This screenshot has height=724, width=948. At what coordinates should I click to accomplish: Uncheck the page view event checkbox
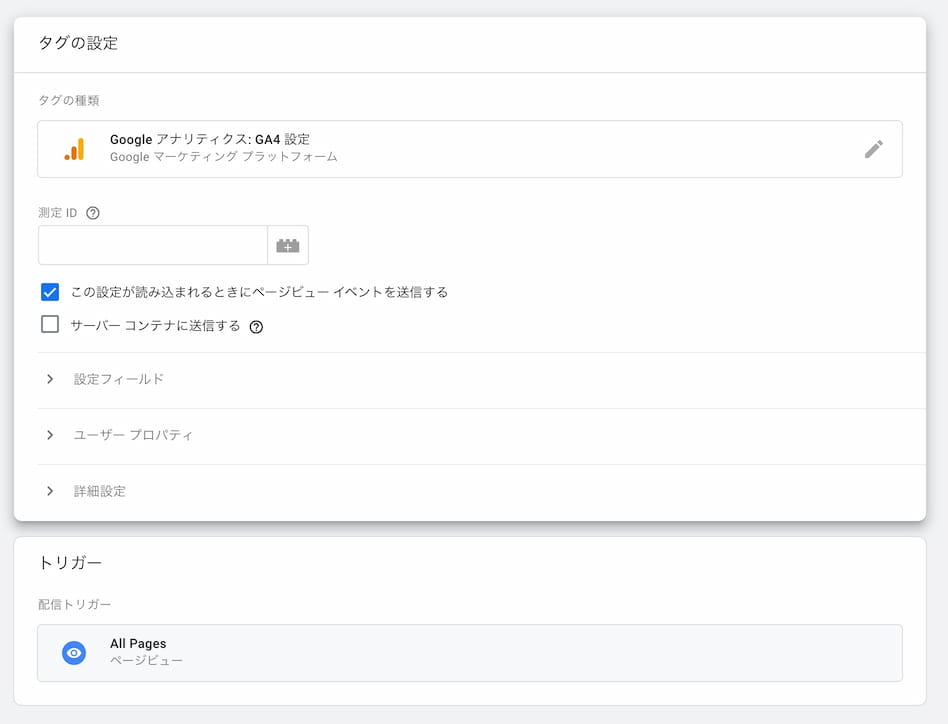coord(50,292)
